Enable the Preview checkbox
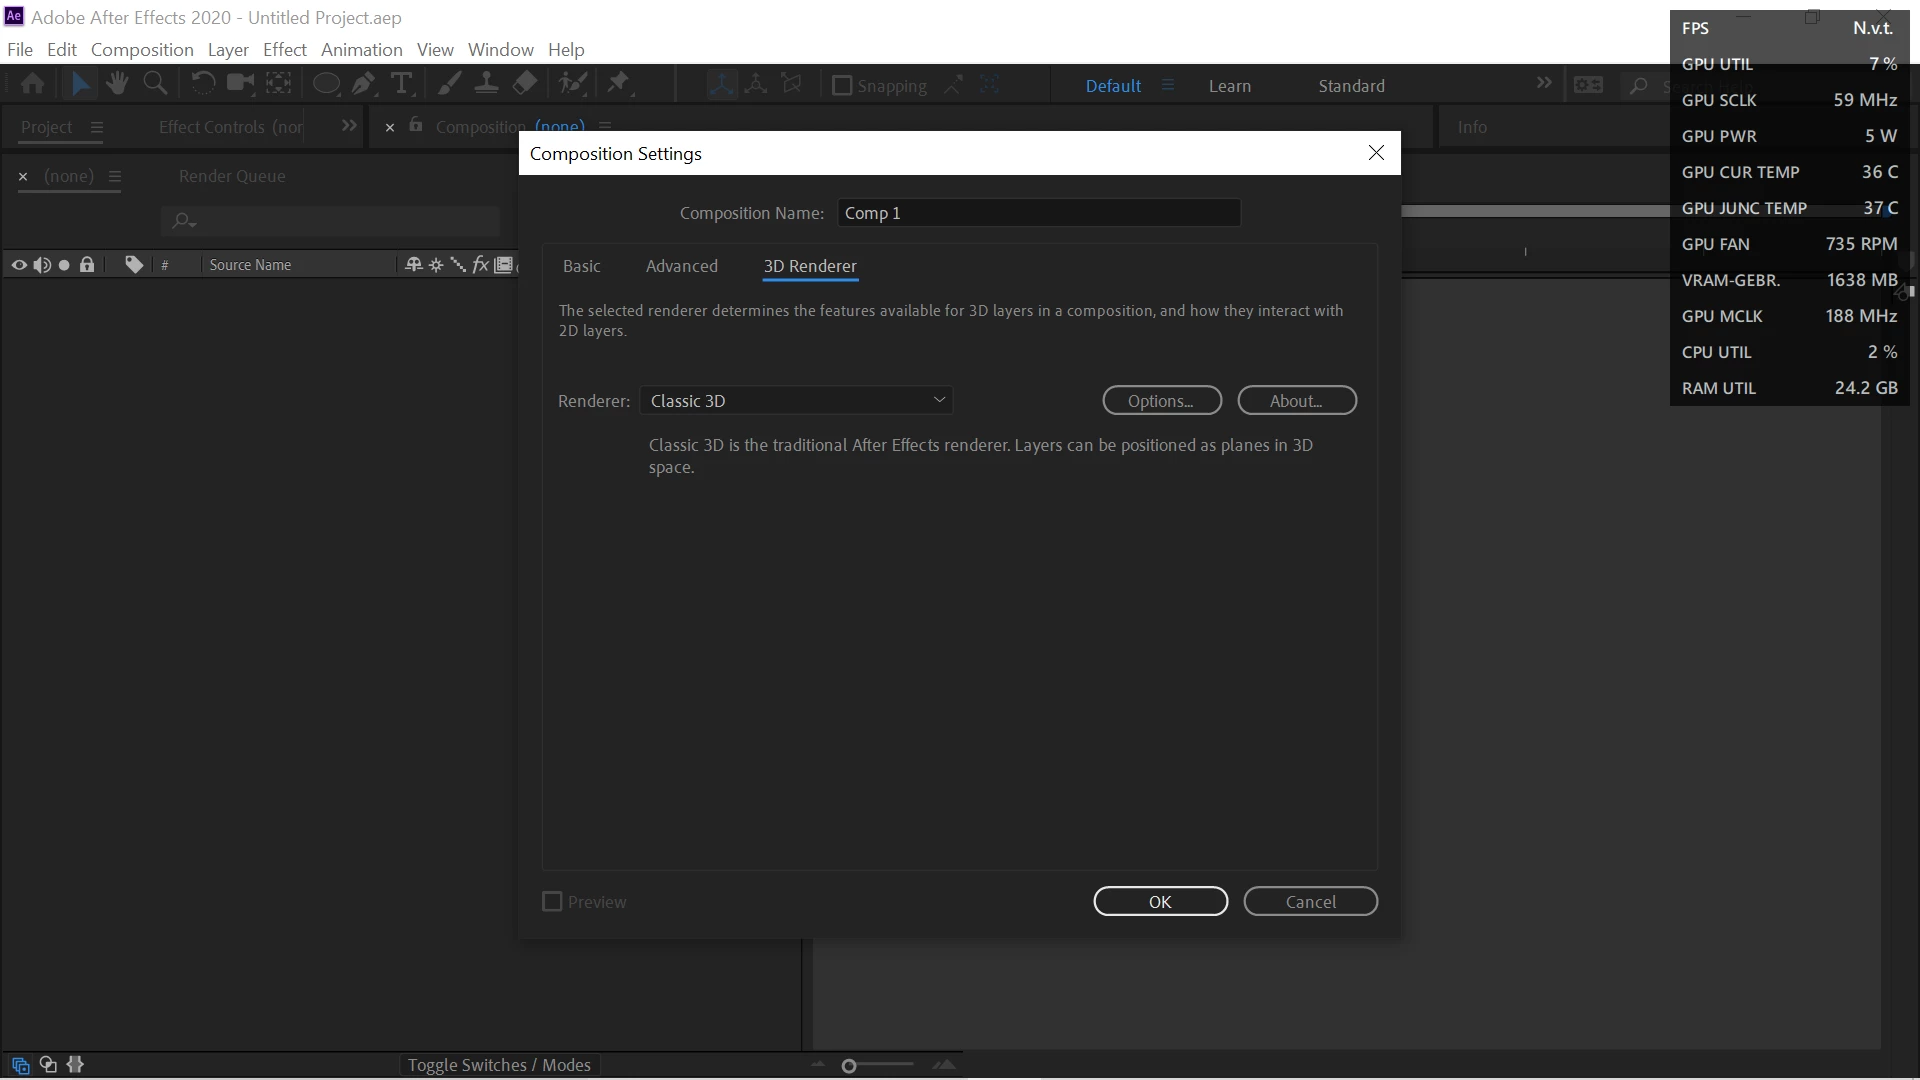Image resolution: width=1920 pixels, height=1080 pixels. click(x=552, y=902)
